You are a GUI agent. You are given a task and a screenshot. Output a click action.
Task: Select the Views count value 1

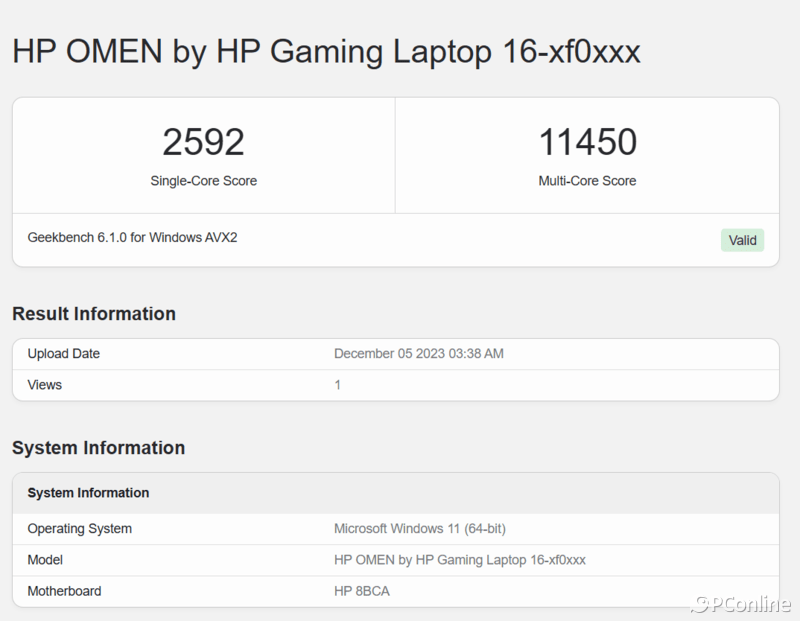337,385
